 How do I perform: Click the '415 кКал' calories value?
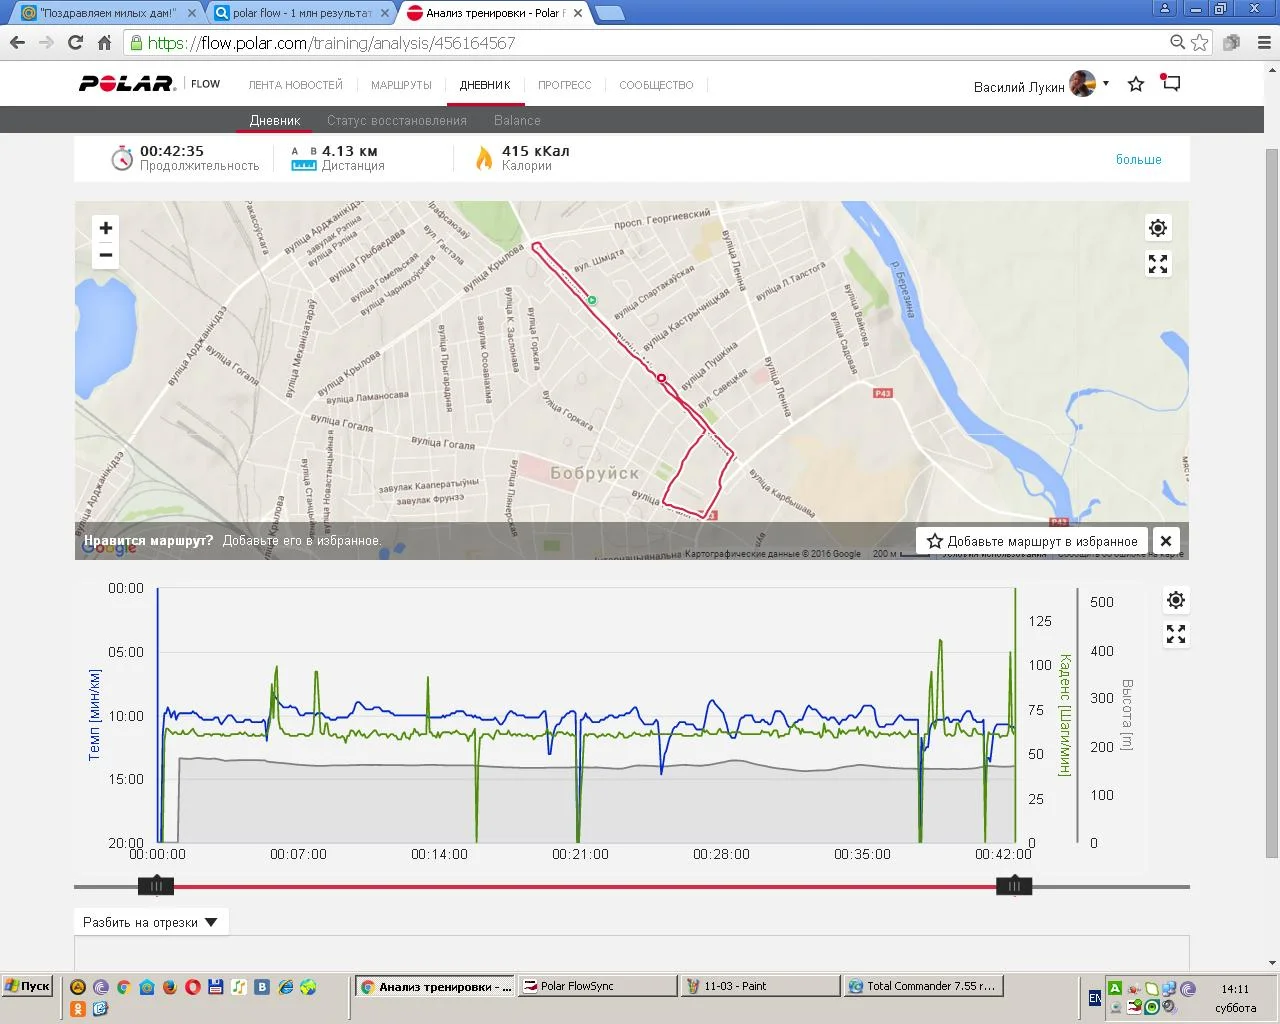pos(536,151)
